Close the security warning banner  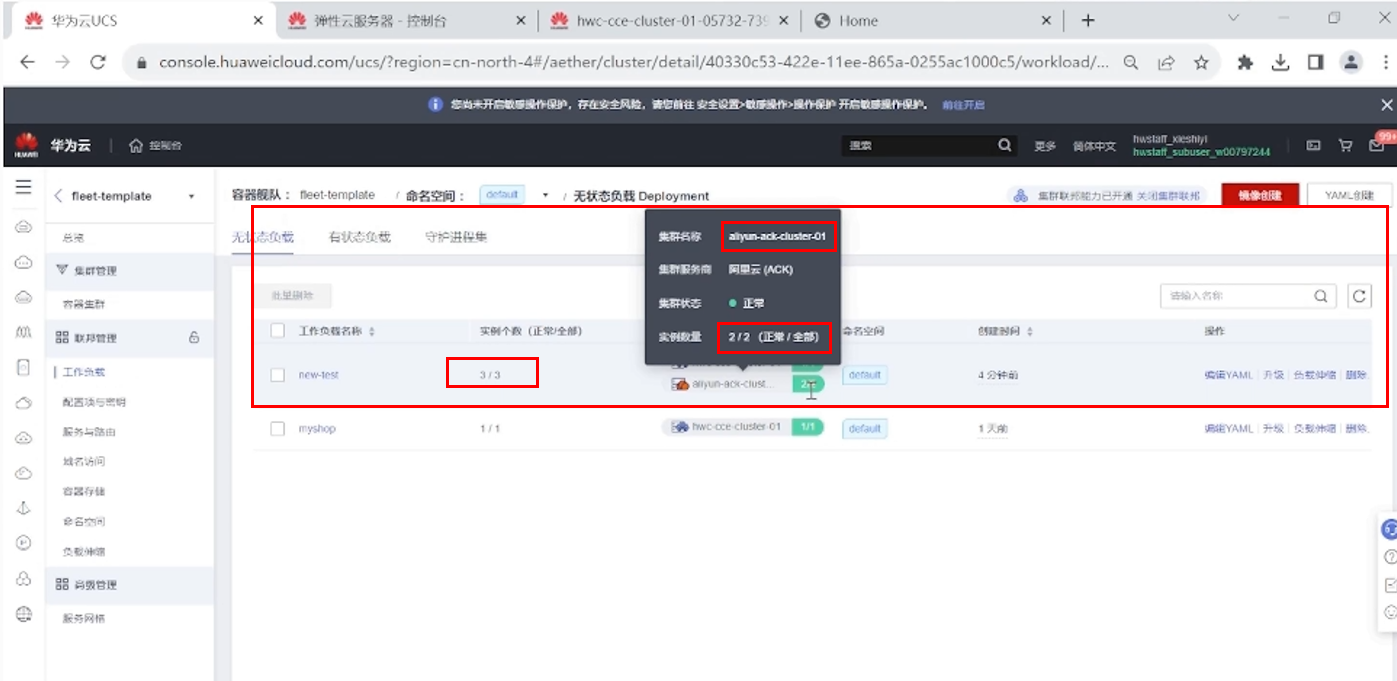(1386, 104)
